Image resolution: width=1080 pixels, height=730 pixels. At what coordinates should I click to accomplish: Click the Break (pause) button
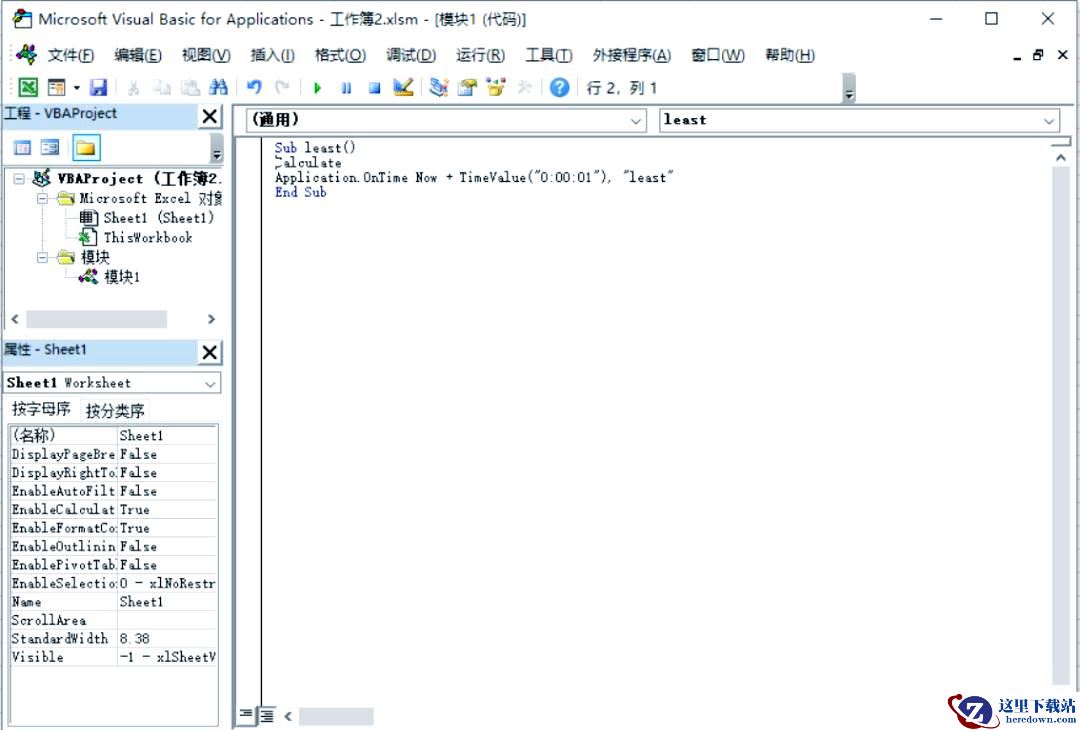pos(346,88)
